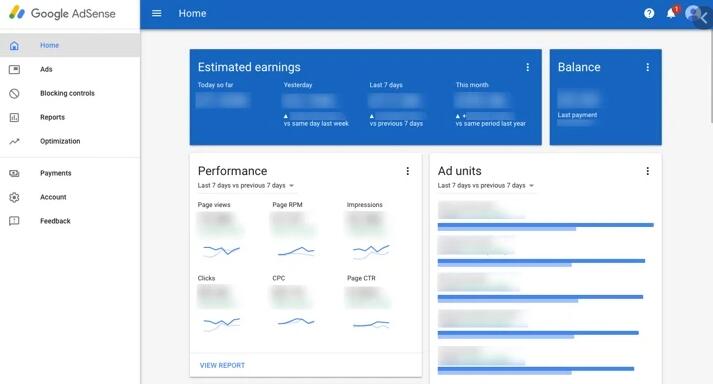This screenshot has height=384, width=713.
Task: Click the Ad units card heading
Action: [459, 171]
